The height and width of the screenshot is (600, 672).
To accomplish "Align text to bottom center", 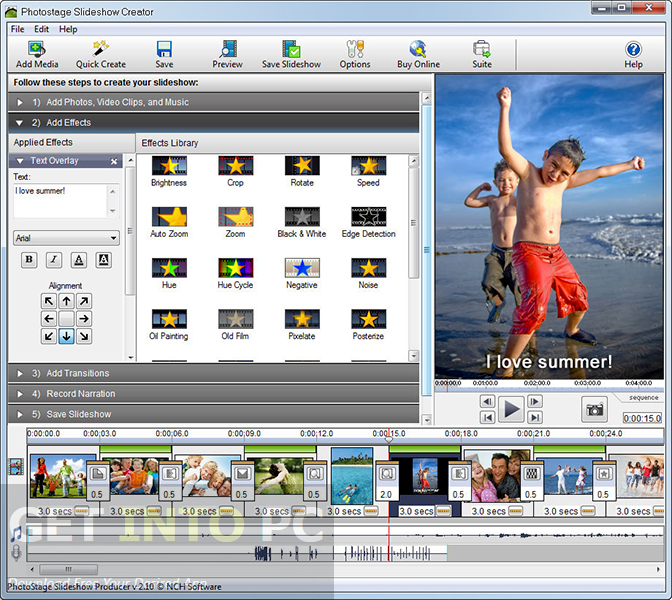I will pos(66,336).
